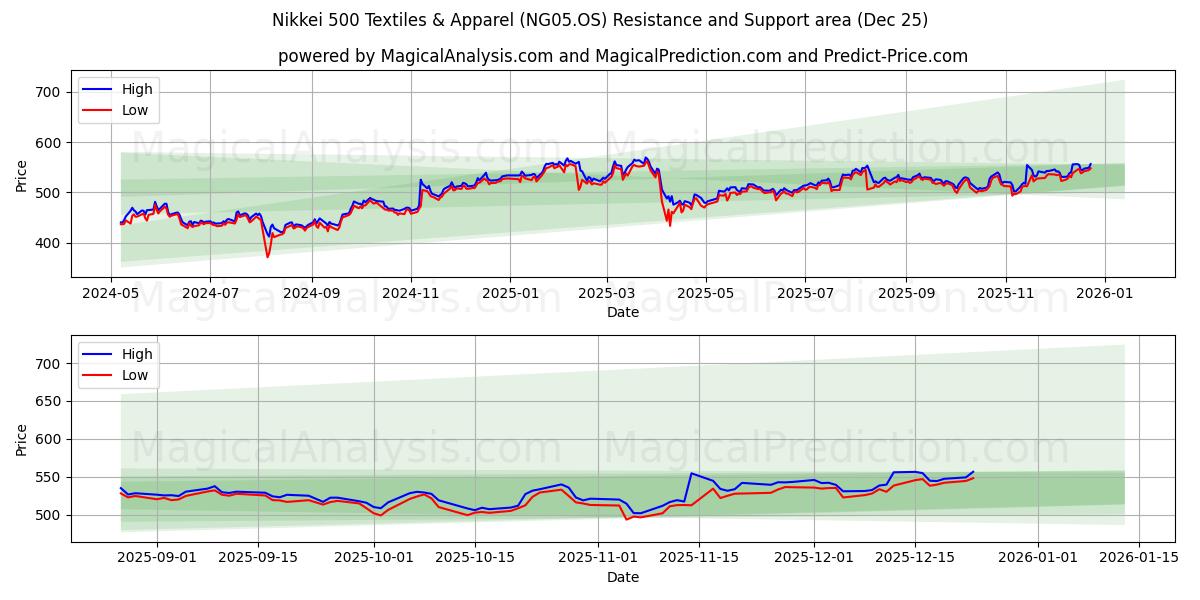Image resolution: width=1200 pixels, height=600 pixels.
Task: Select the Date axis label on bottom chart
Action: (621, 577)
